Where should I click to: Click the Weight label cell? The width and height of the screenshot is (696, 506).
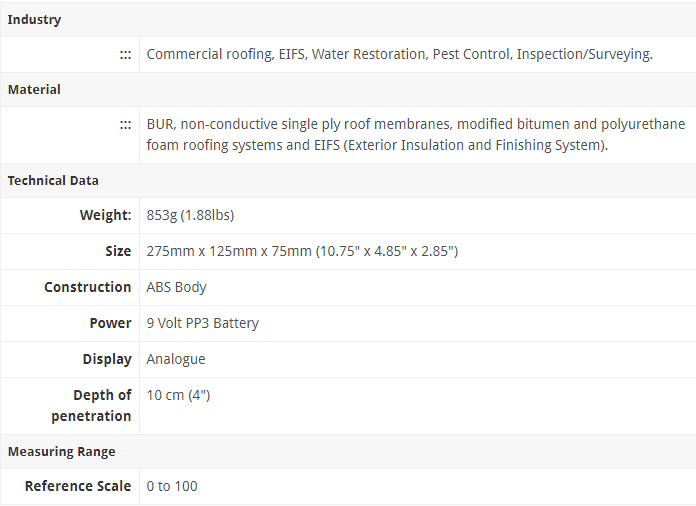(x=105, y=215)
